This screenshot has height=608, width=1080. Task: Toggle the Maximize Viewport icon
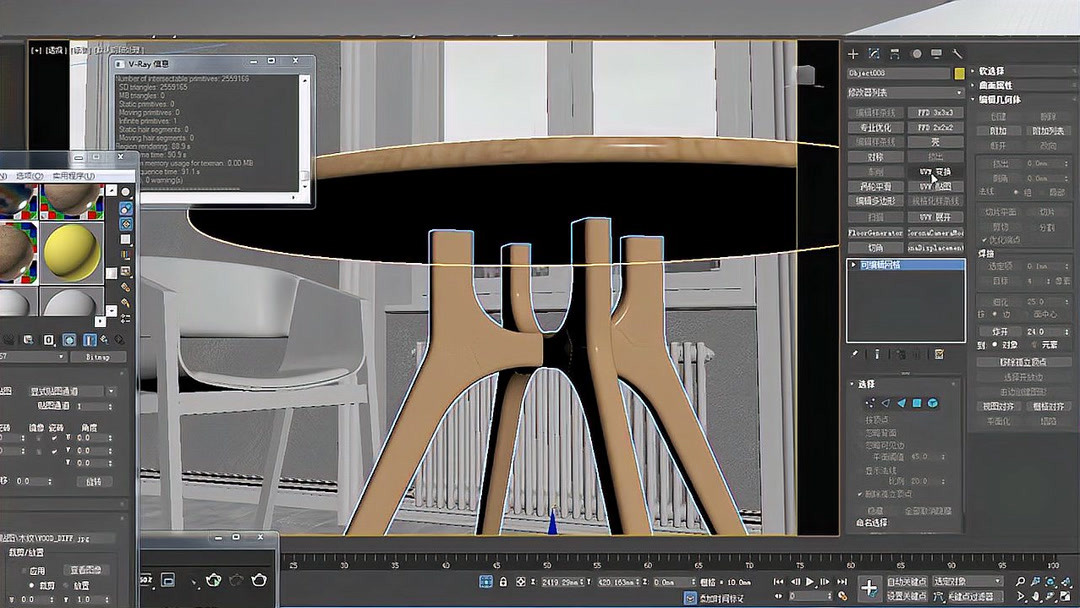tap(1066, 597)
